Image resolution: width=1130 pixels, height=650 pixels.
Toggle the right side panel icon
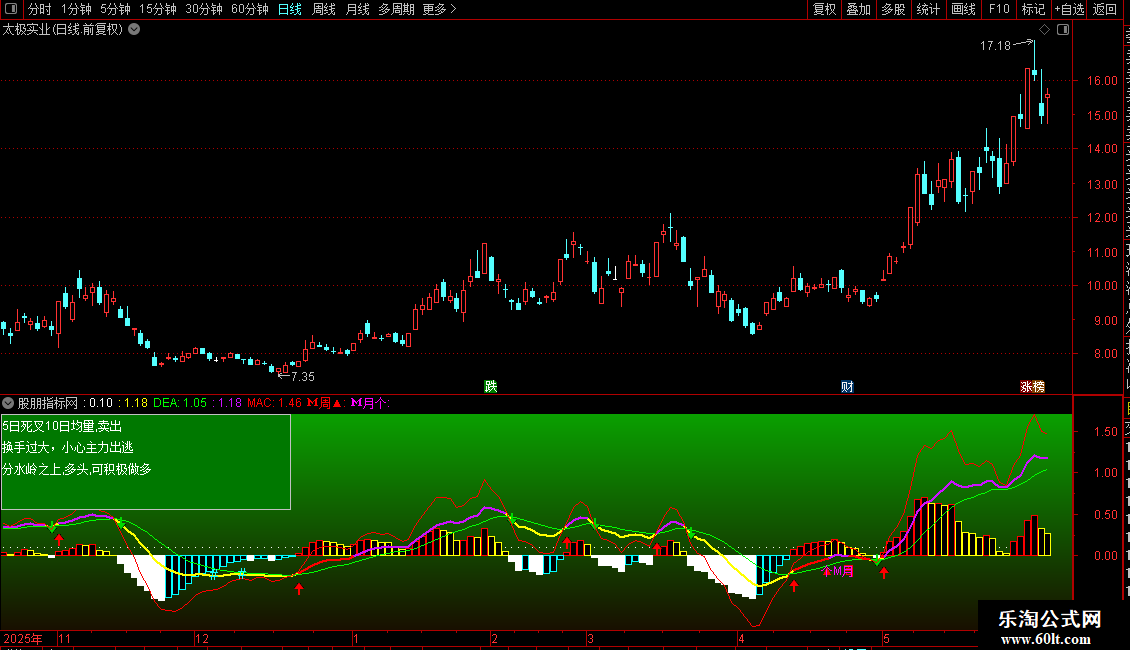pyautogui.click(x=1063, y=29)
